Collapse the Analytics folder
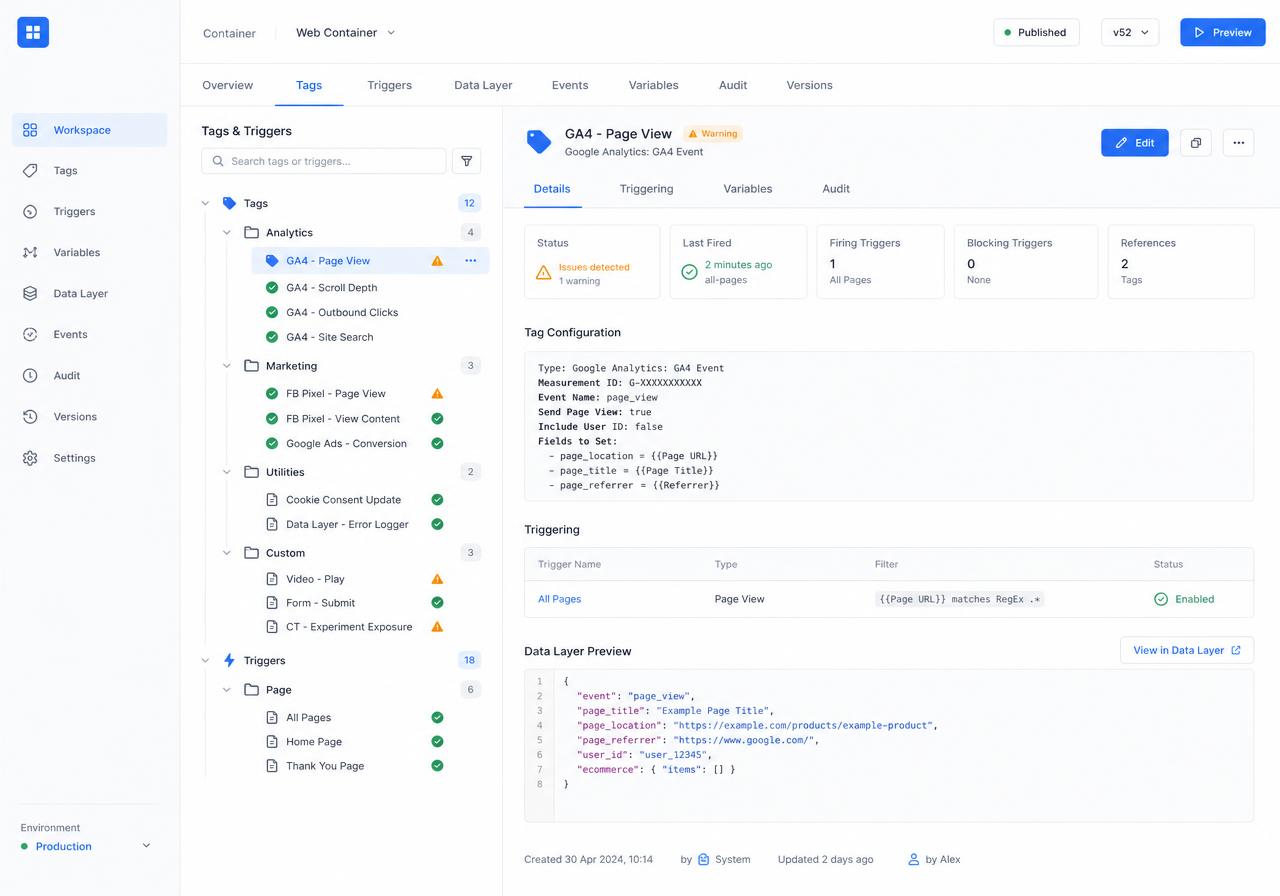This screenshot has height=896, width=1280. point(227,233)
